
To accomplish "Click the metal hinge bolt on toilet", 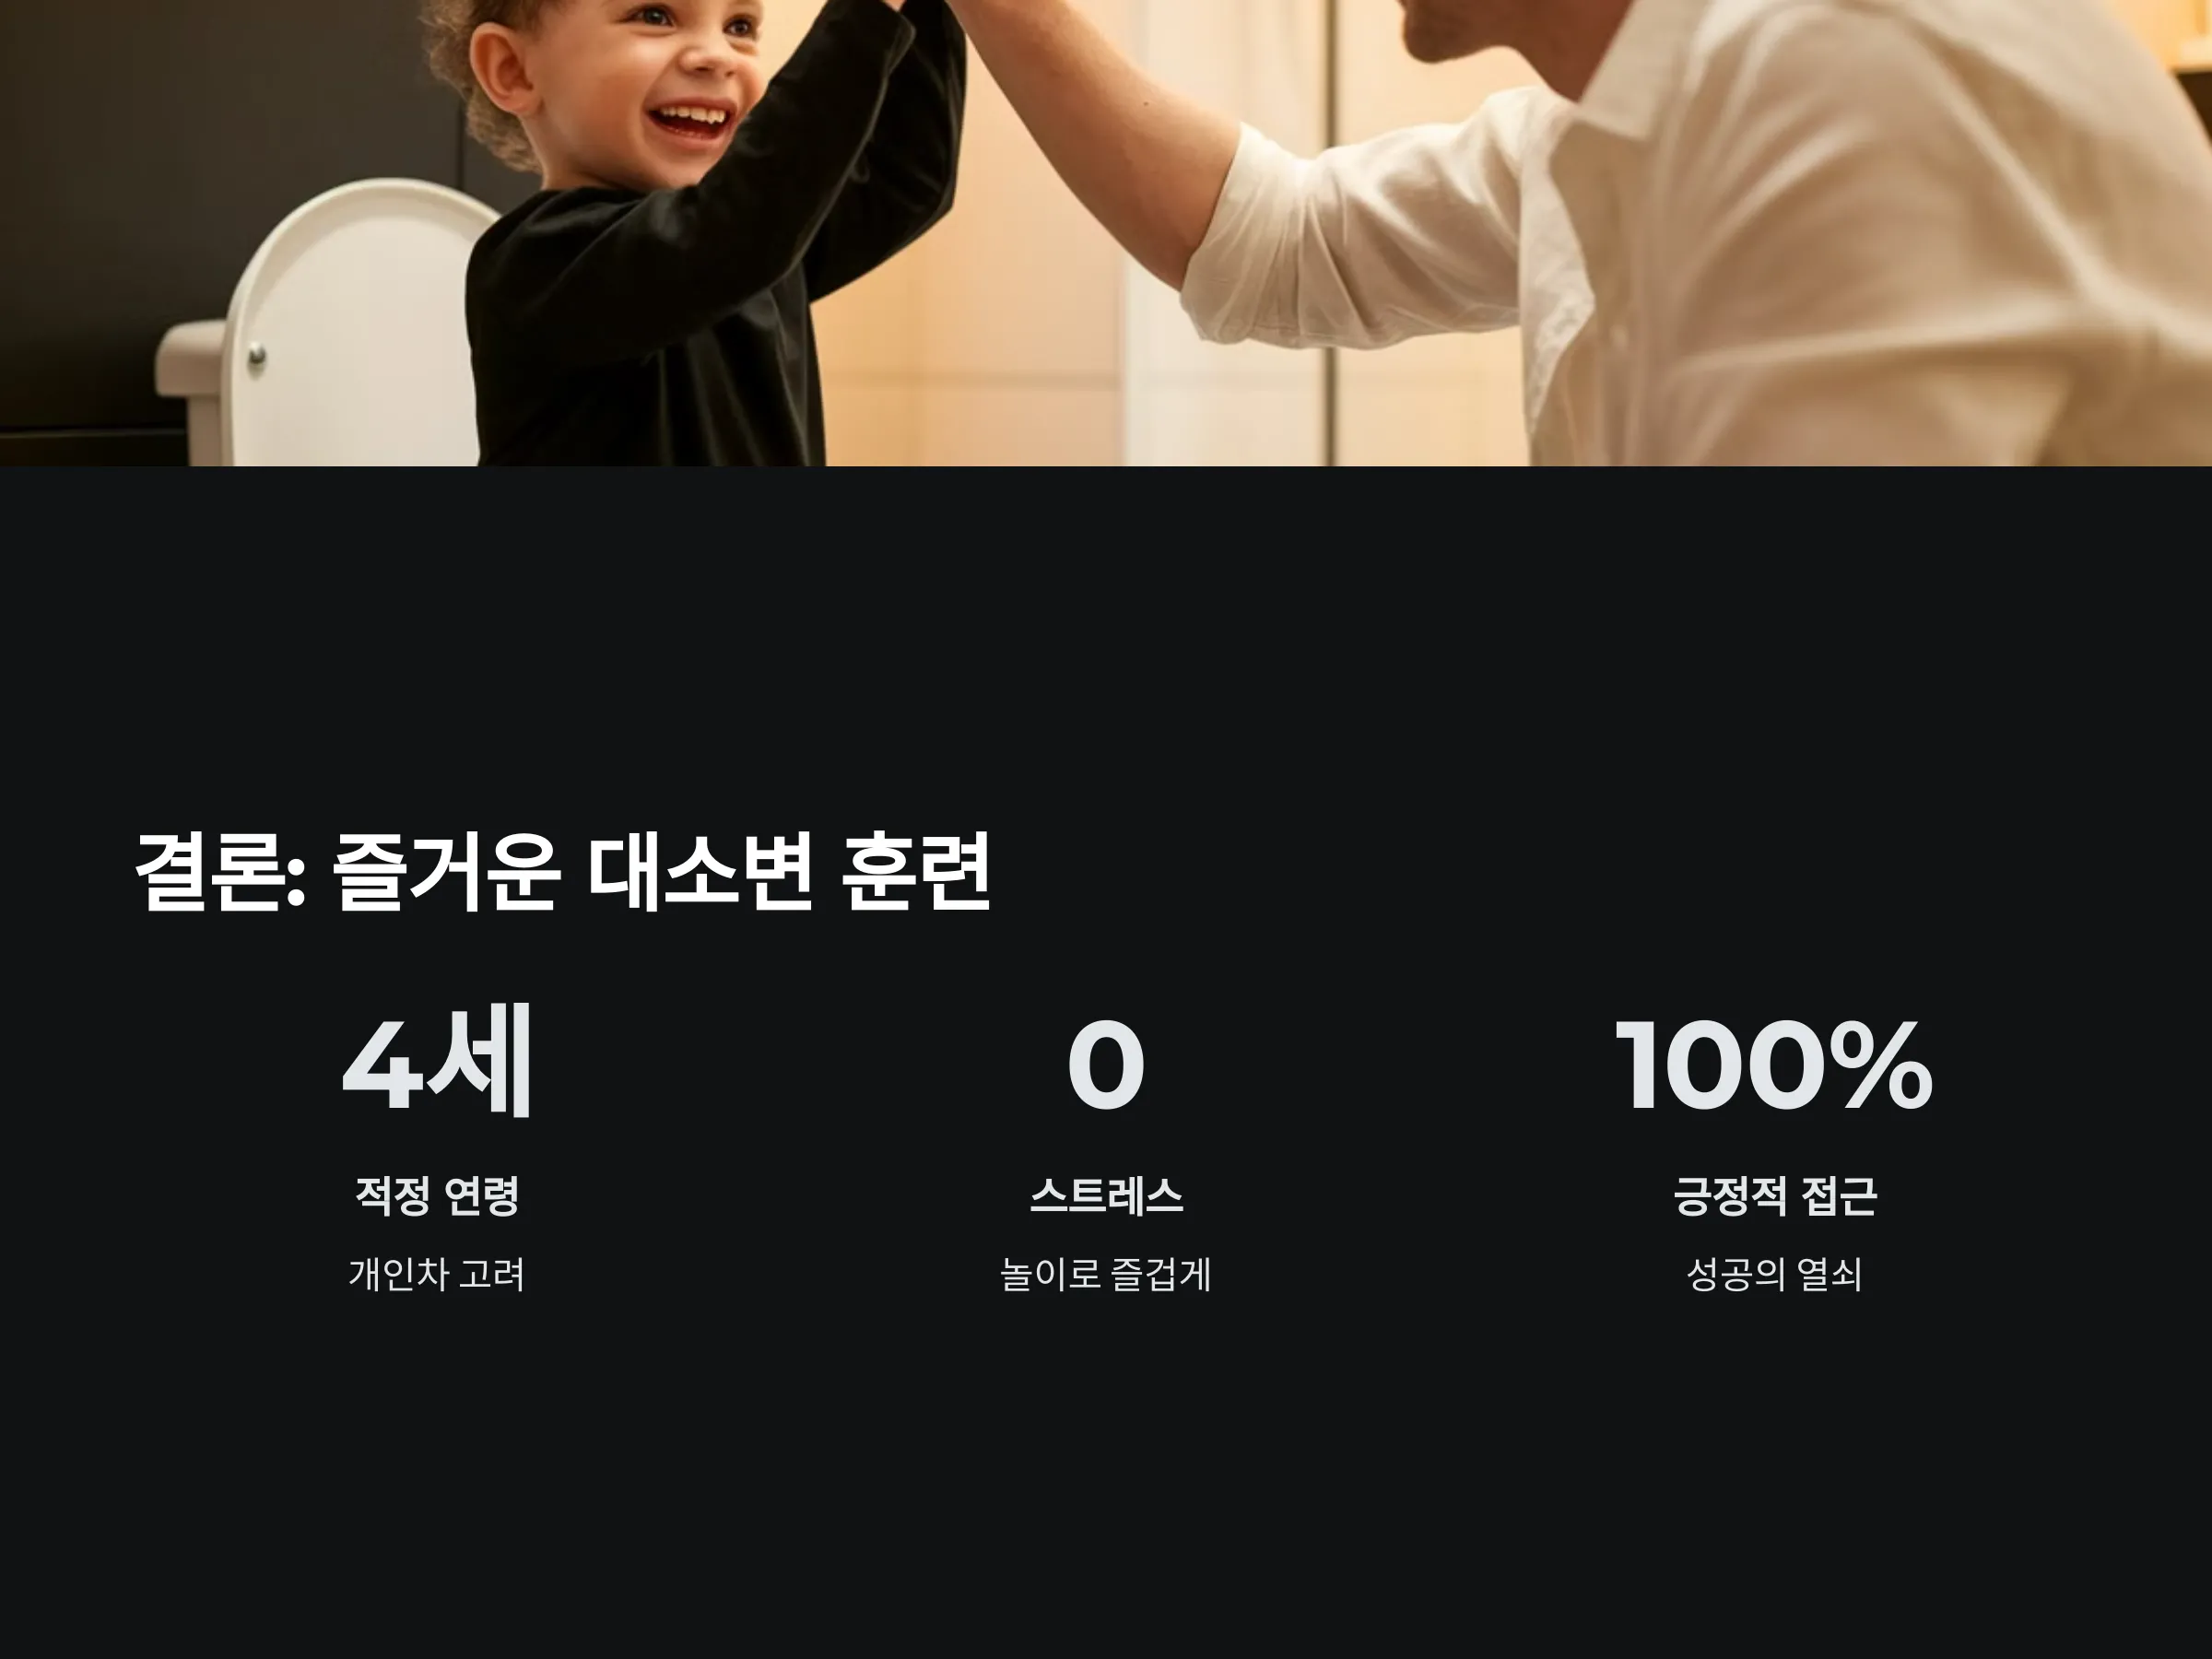I will click(257, 355).
